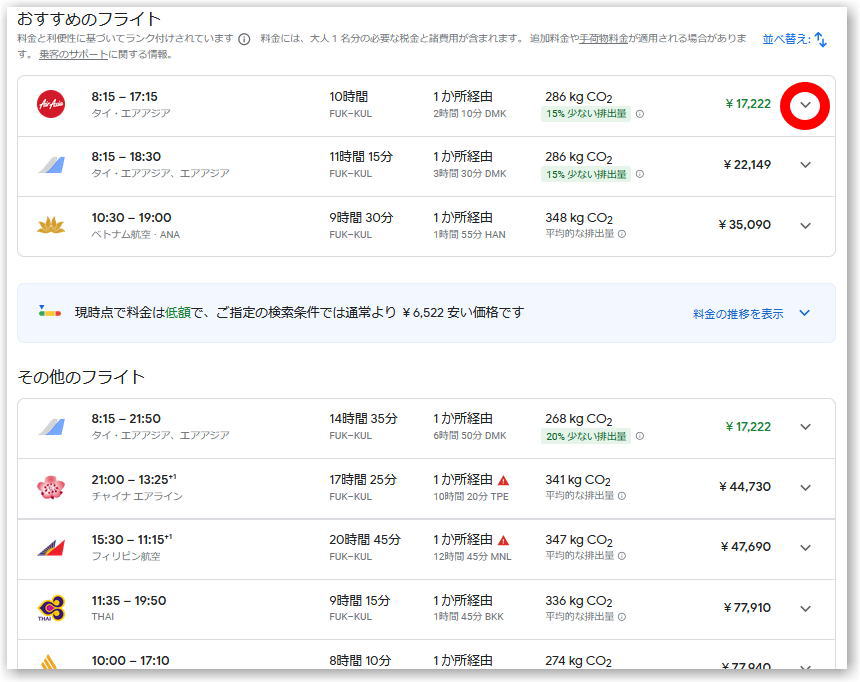Click the AirAsia logo on the 8:15 – 17:15 flight
The width and height of the screenshot is (860, 682).
[51, 104]
